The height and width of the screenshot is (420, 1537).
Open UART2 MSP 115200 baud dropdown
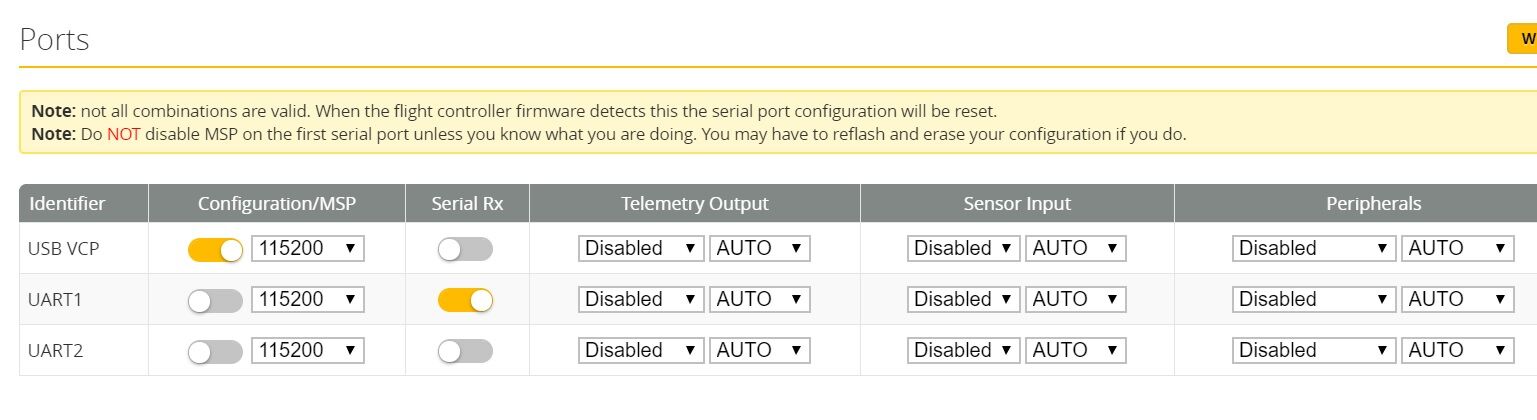click(308, 351)
